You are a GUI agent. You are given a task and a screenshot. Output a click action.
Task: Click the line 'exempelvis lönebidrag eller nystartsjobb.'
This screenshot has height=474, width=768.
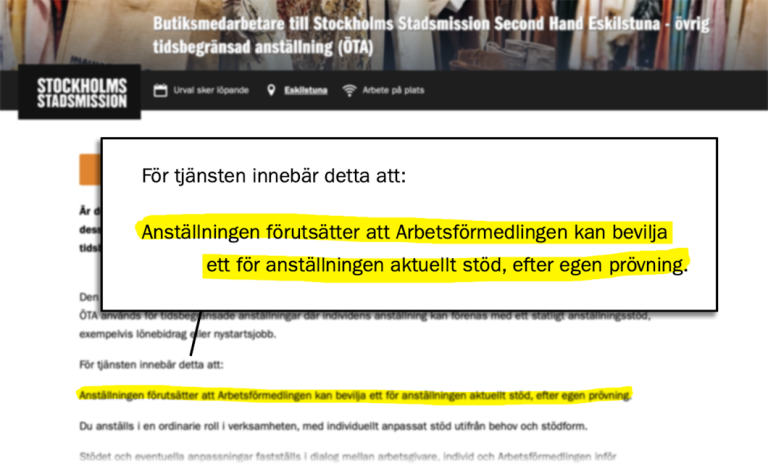tap(178, 334)
